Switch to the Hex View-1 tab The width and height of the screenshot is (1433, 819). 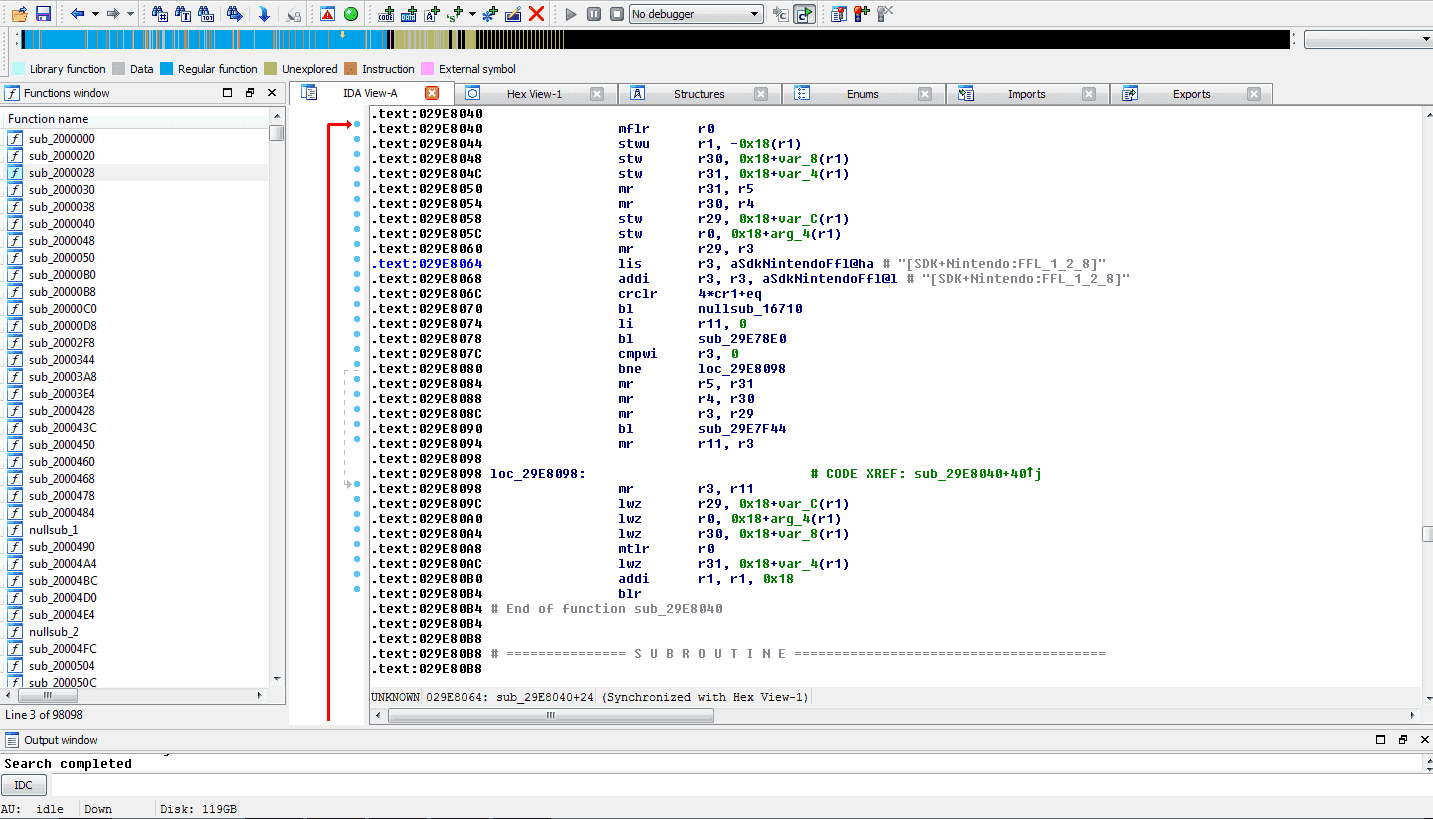tap(534, 94)
